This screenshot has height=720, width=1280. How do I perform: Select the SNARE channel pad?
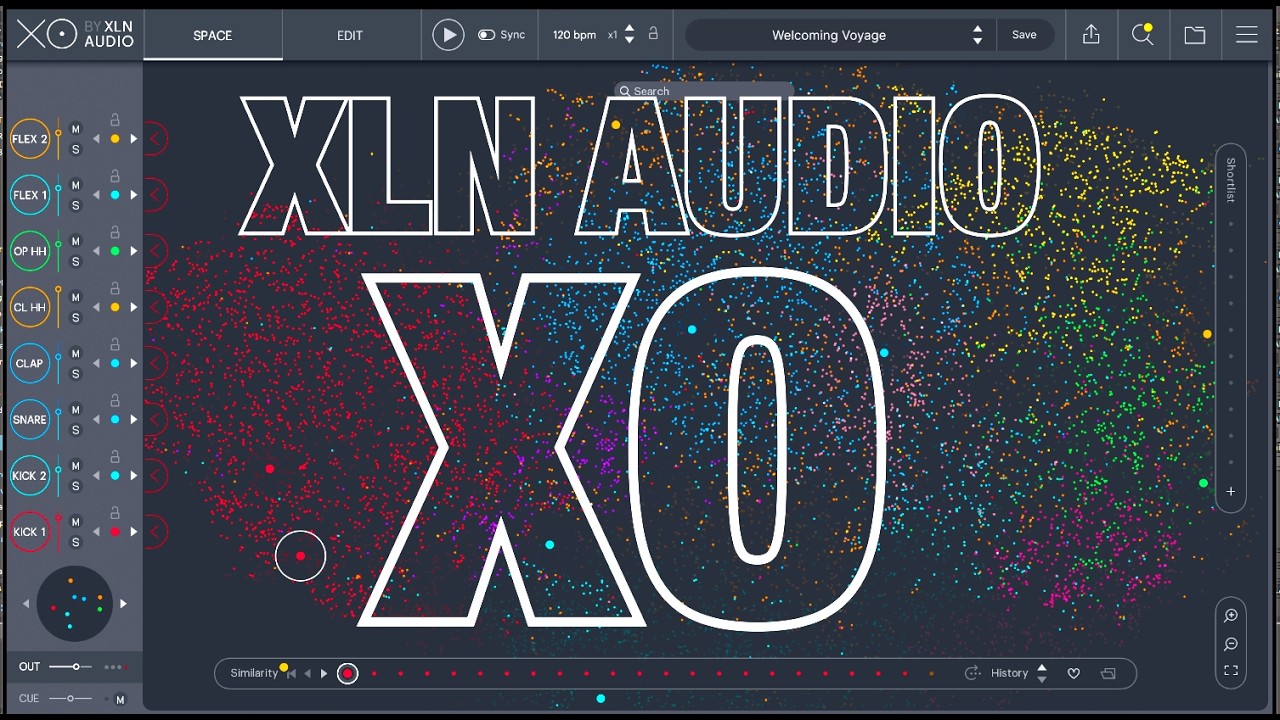click(x=30, y=419)
